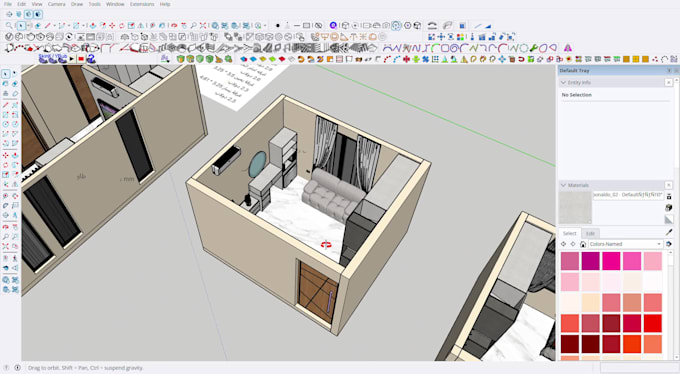
Task: Click the Pan hand icon in top toolbar
Action: click(184, 26)
